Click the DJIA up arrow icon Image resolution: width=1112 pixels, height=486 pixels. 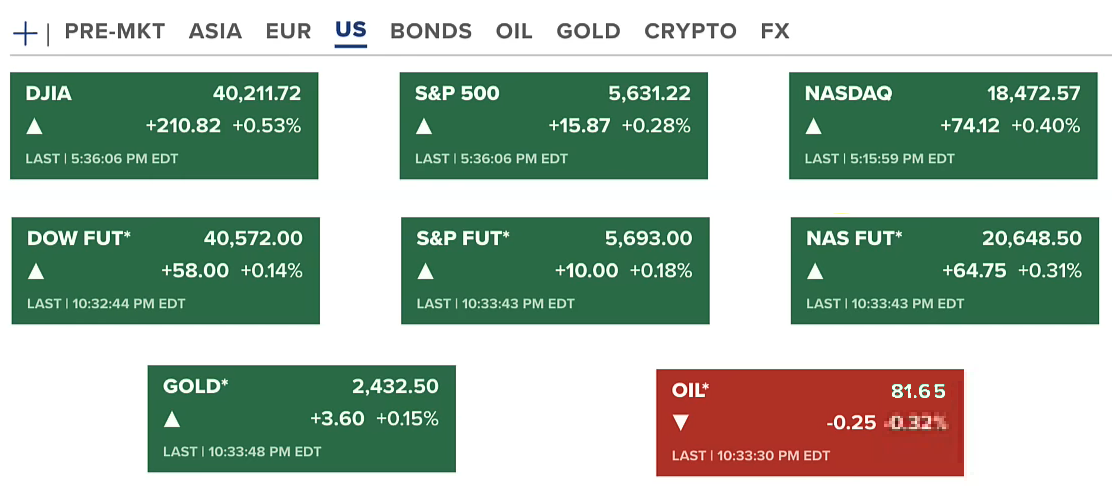coord(35,127)
